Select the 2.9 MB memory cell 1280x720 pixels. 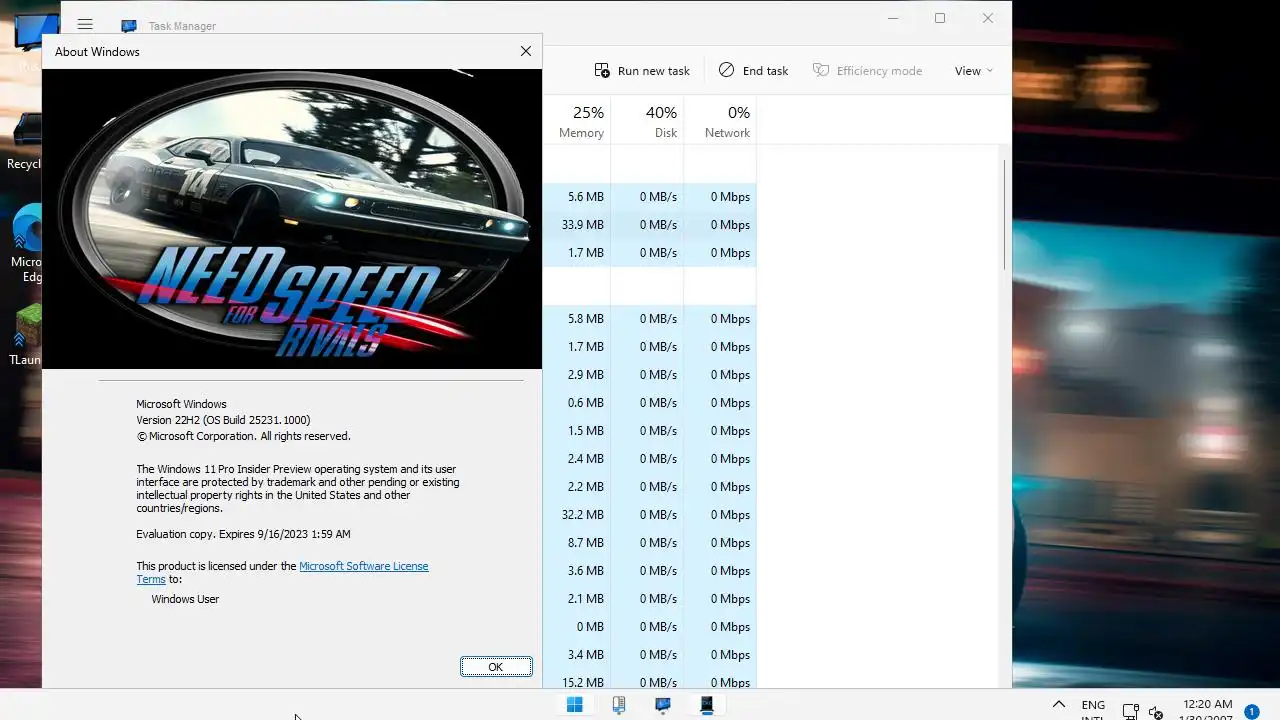coord(577,375)
